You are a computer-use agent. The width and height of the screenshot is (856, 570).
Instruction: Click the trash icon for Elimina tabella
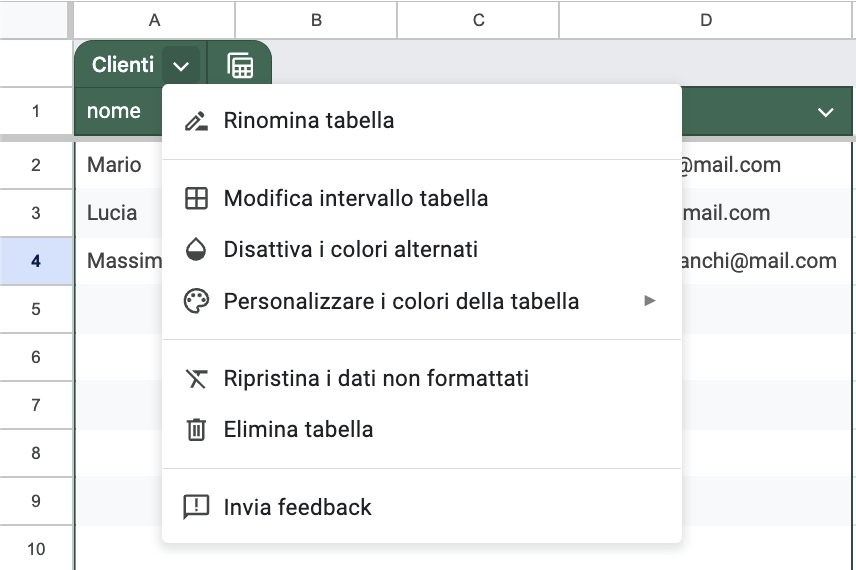tap(196, 430)
